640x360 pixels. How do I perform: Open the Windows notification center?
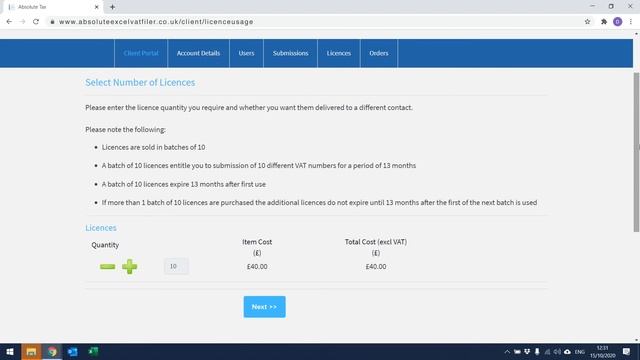pyautogui.click(x=627, y=351)
